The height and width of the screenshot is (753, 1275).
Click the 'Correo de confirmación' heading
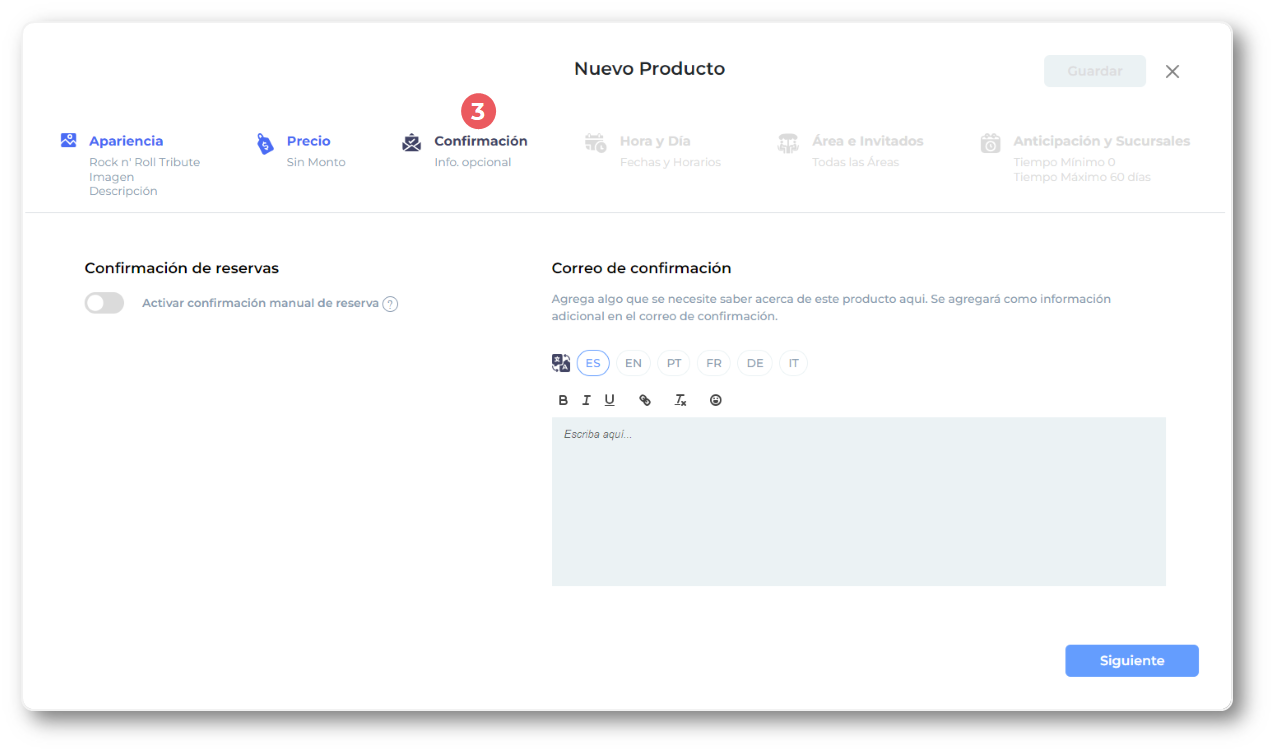(x=641, y=268)
